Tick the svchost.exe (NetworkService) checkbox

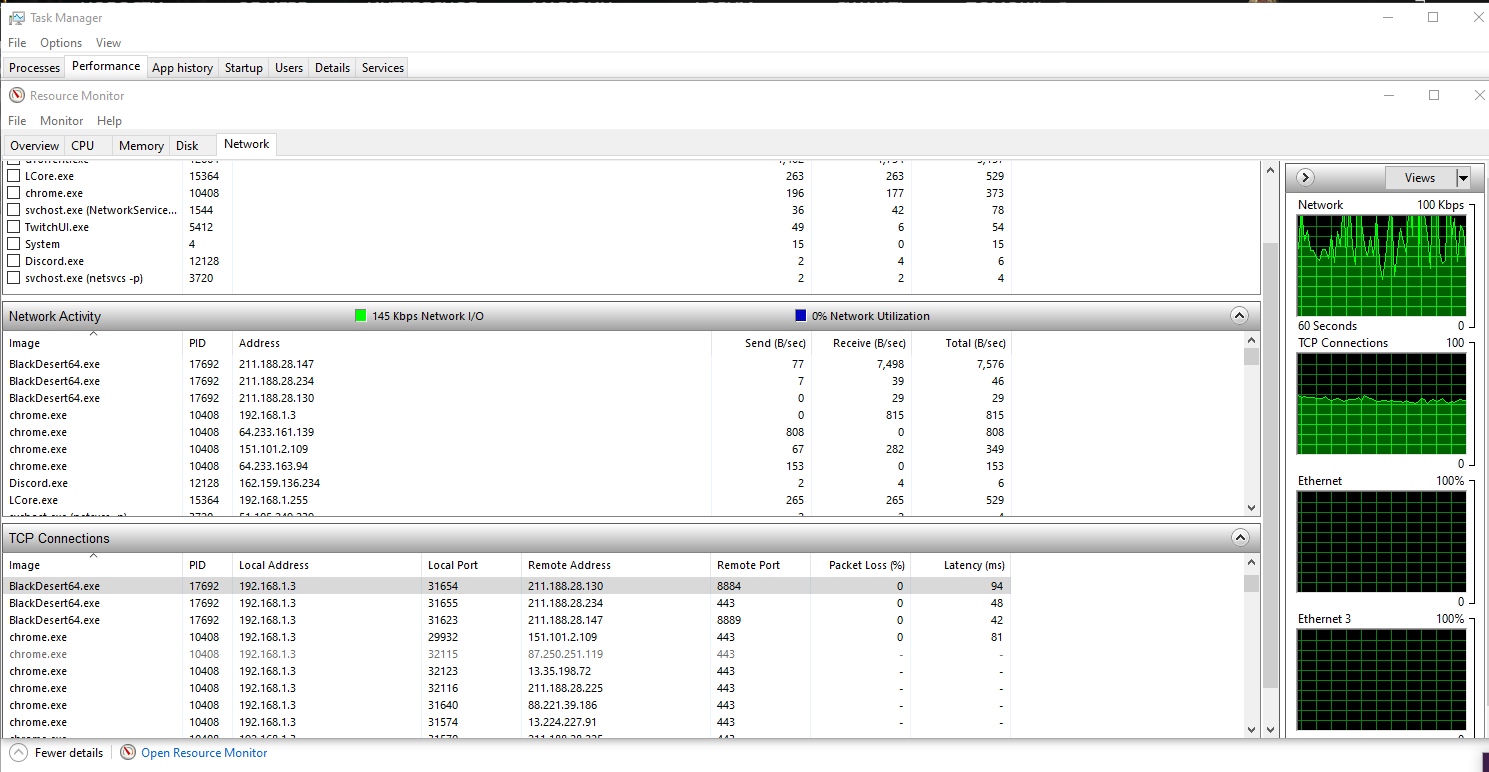(14, 210)
